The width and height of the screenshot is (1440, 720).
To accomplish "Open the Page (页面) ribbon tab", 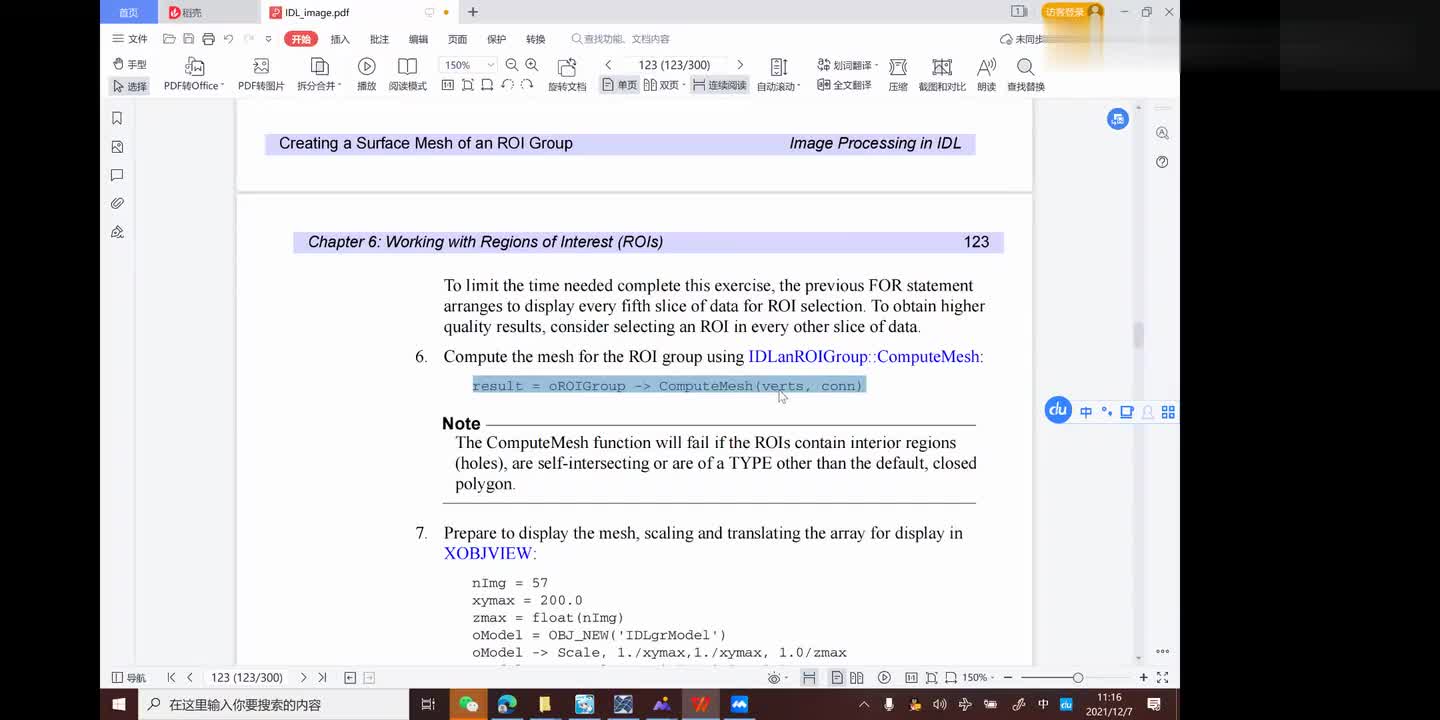I will [x=457, y=39].
